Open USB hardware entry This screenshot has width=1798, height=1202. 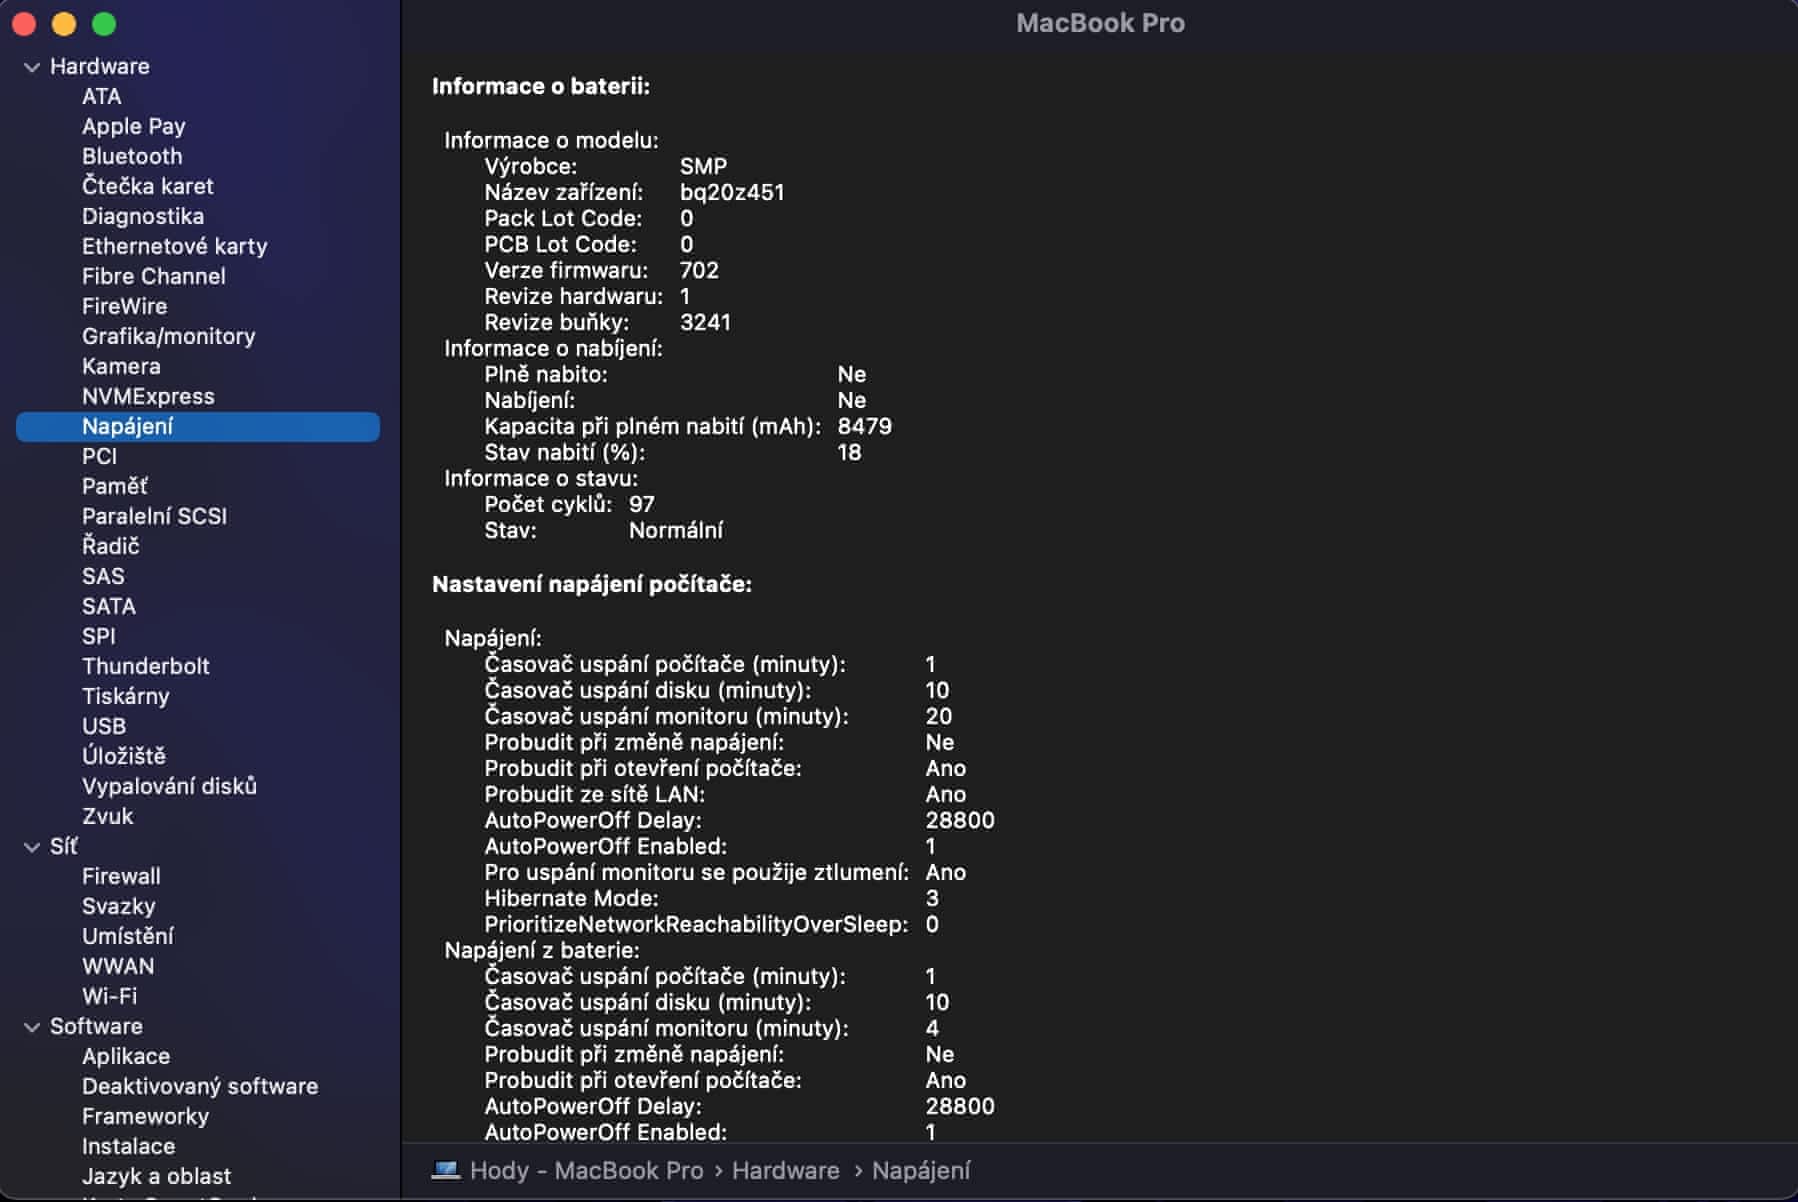click(104, 726)
